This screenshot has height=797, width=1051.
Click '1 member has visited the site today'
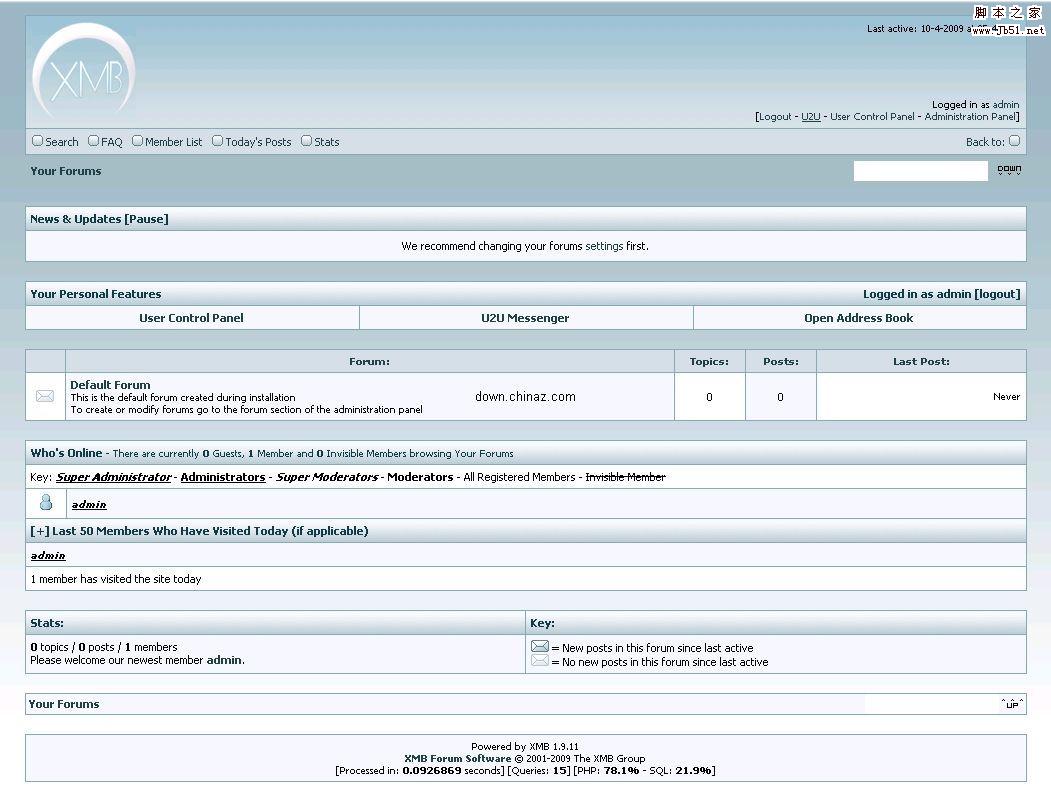click(116, 579)
